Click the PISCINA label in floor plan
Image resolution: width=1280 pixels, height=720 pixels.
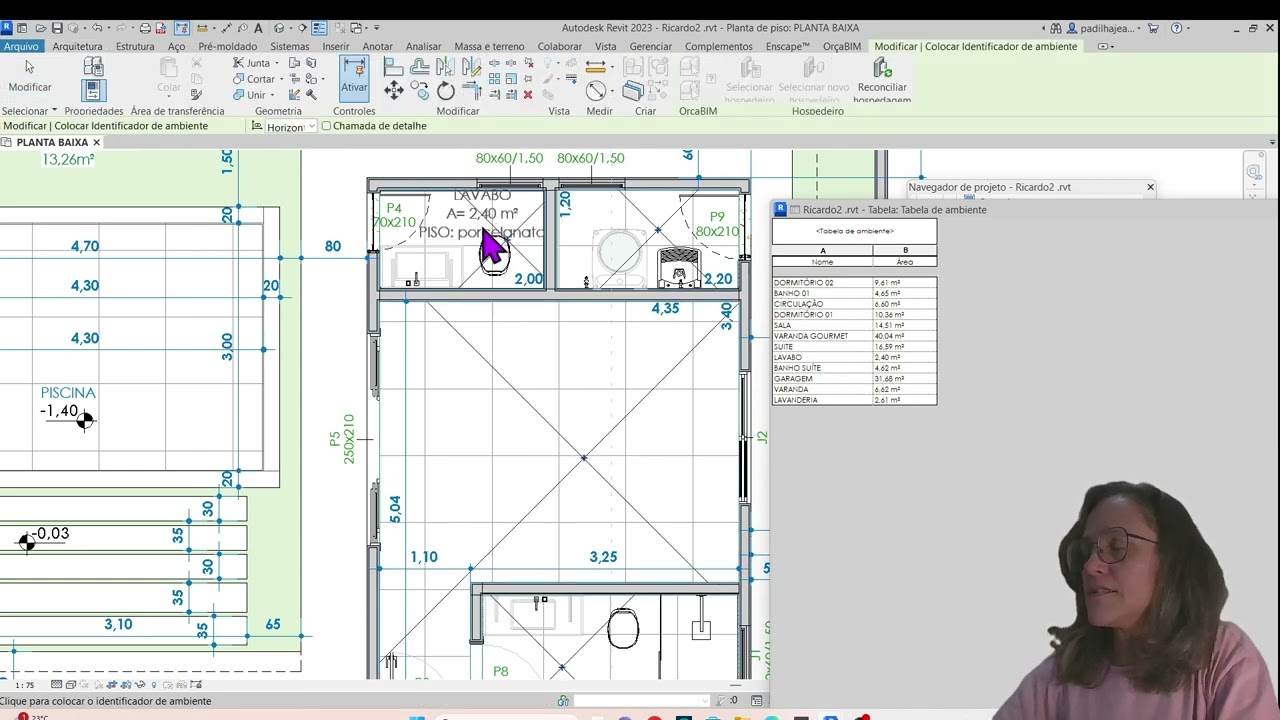point(68,393)
